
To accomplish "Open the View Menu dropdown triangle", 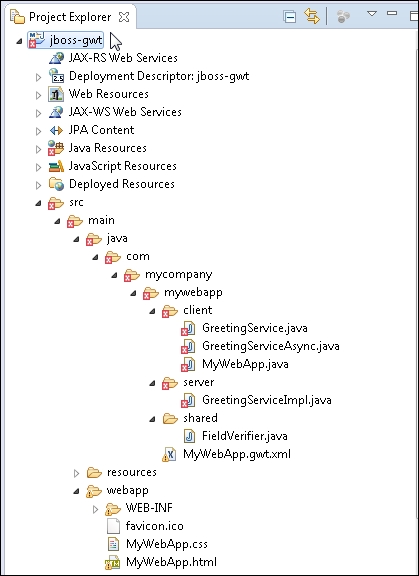I will coord(372,14).
